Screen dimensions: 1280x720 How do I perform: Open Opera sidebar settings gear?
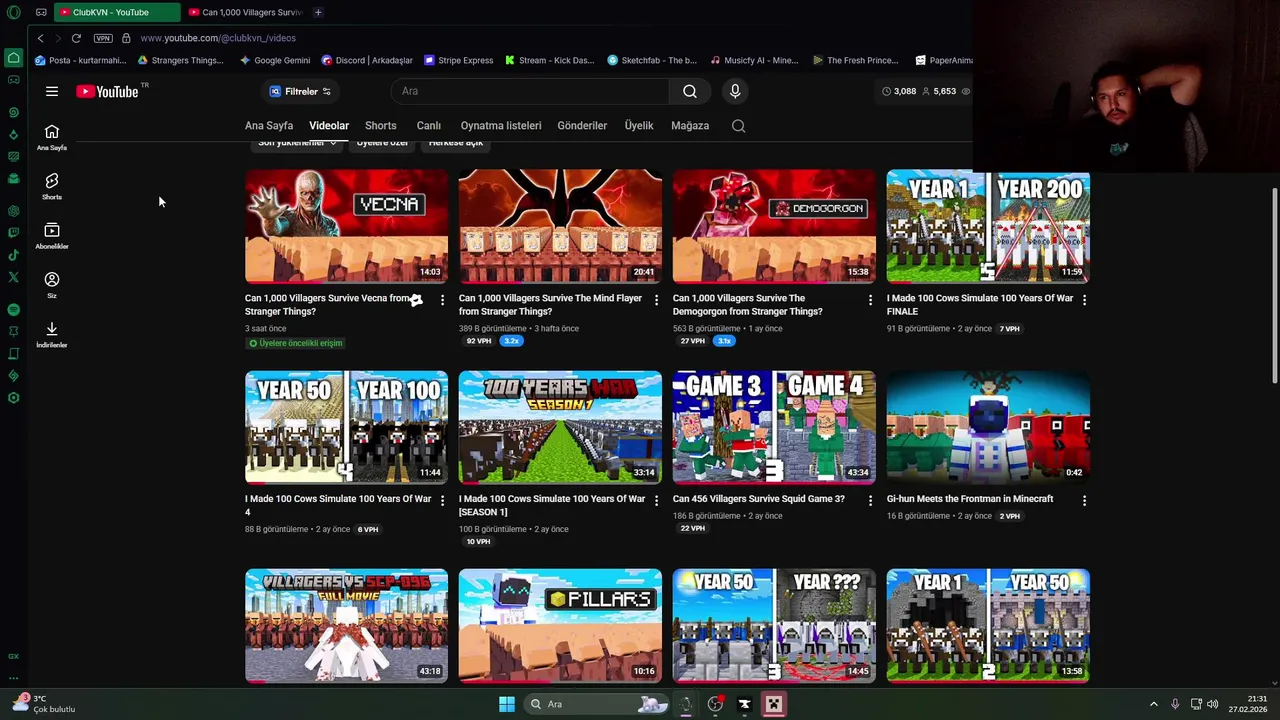(13, 398)
